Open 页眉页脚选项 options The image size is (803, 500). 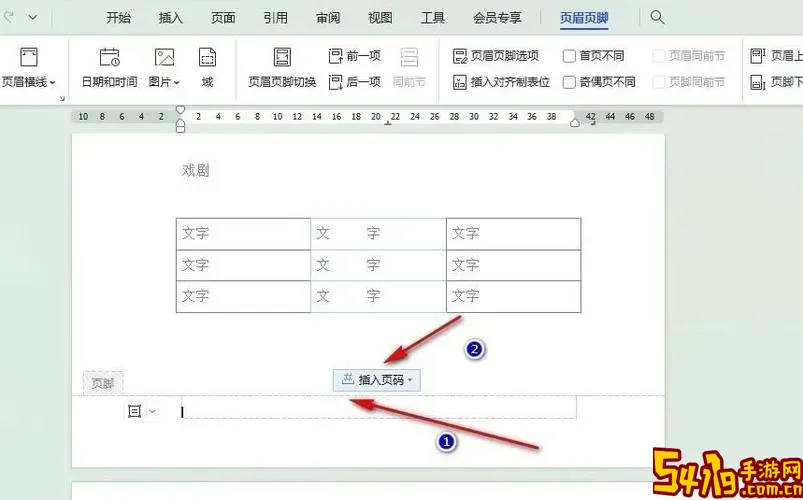pyautogui.click(x=496, y=55)
